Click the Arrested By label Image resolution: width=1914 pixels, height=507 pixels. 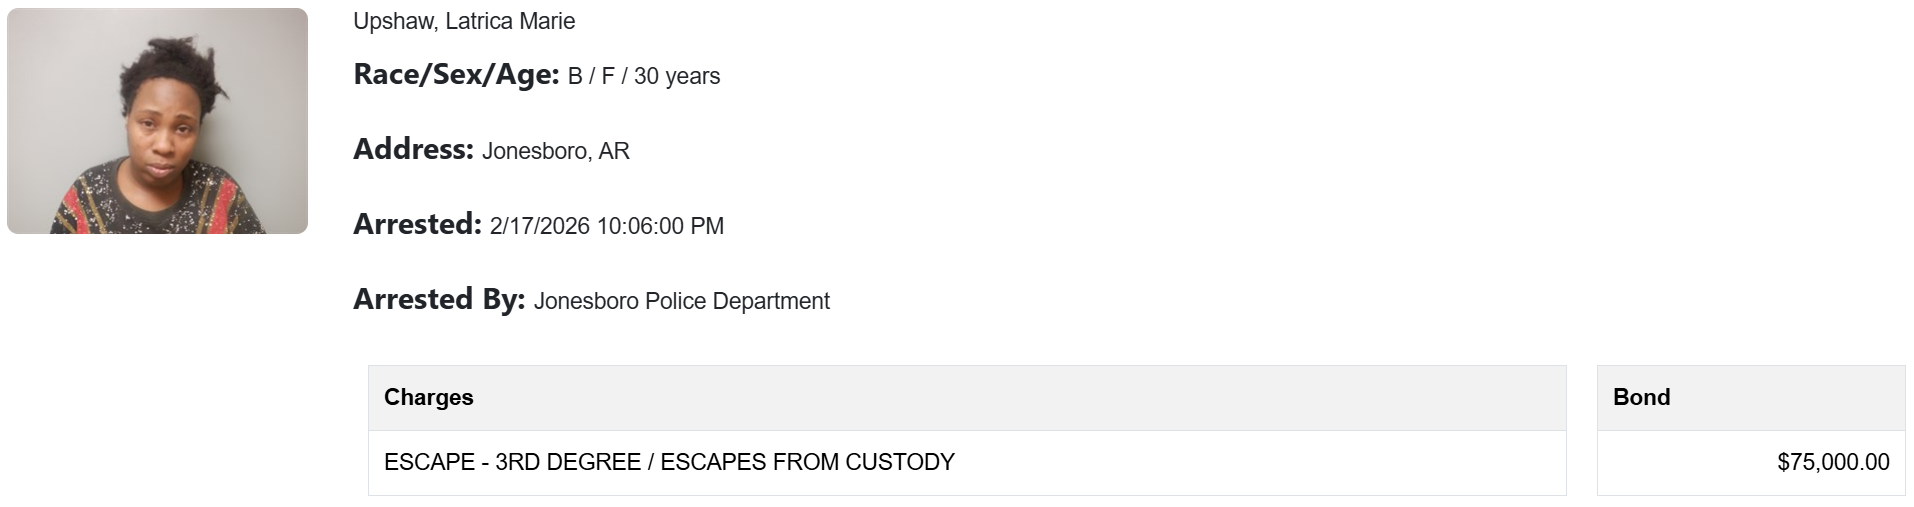pos(439,300)
